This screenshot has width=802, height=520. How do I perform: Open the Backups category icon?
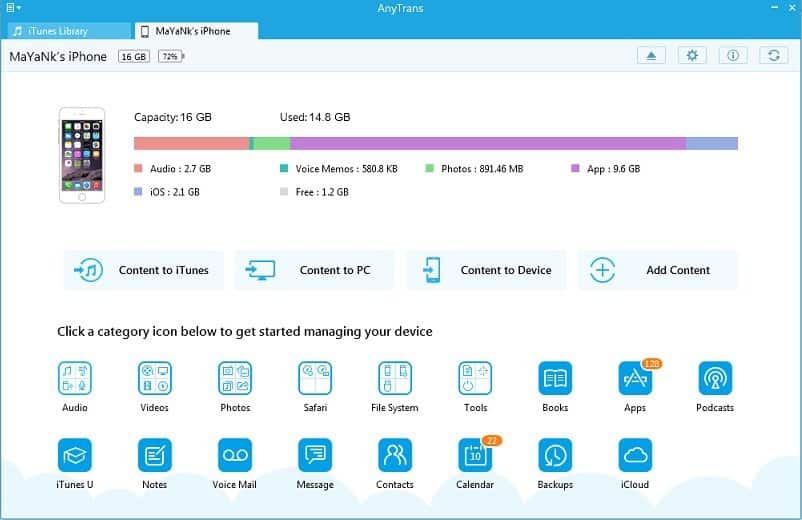tap(555, 455)
